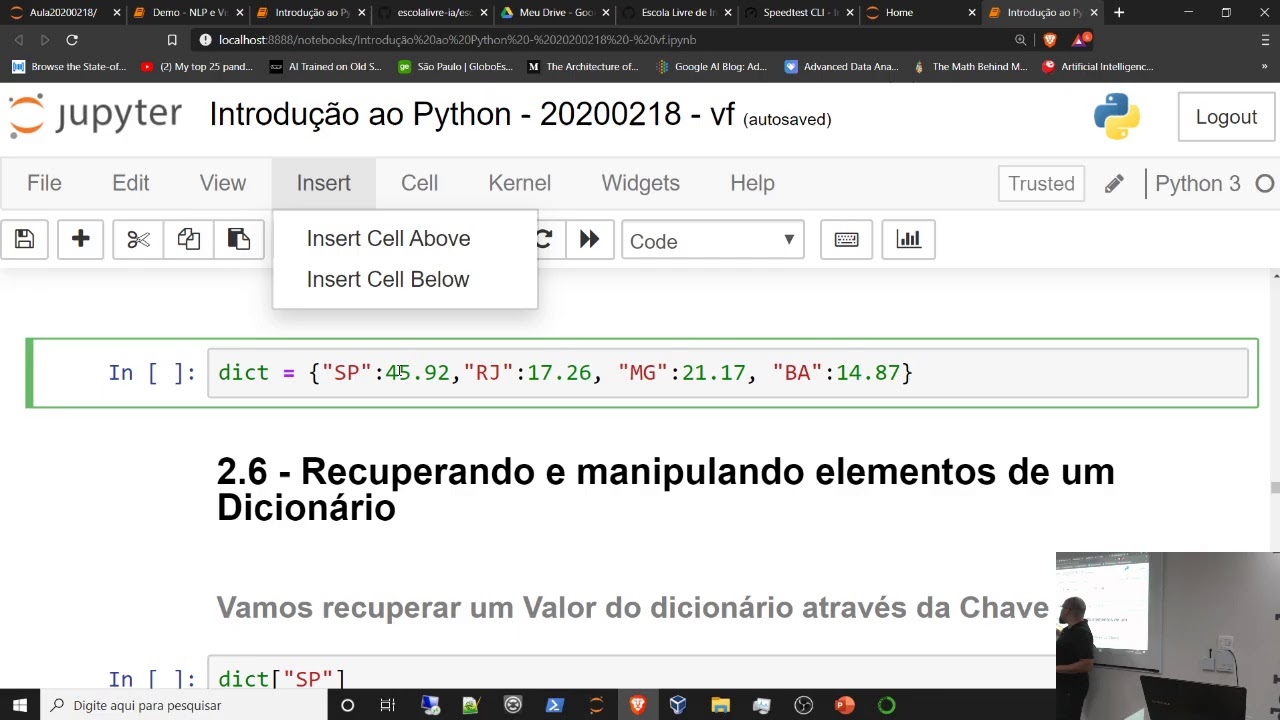Click the Trusted notebook button

(x=1041, y=184)
